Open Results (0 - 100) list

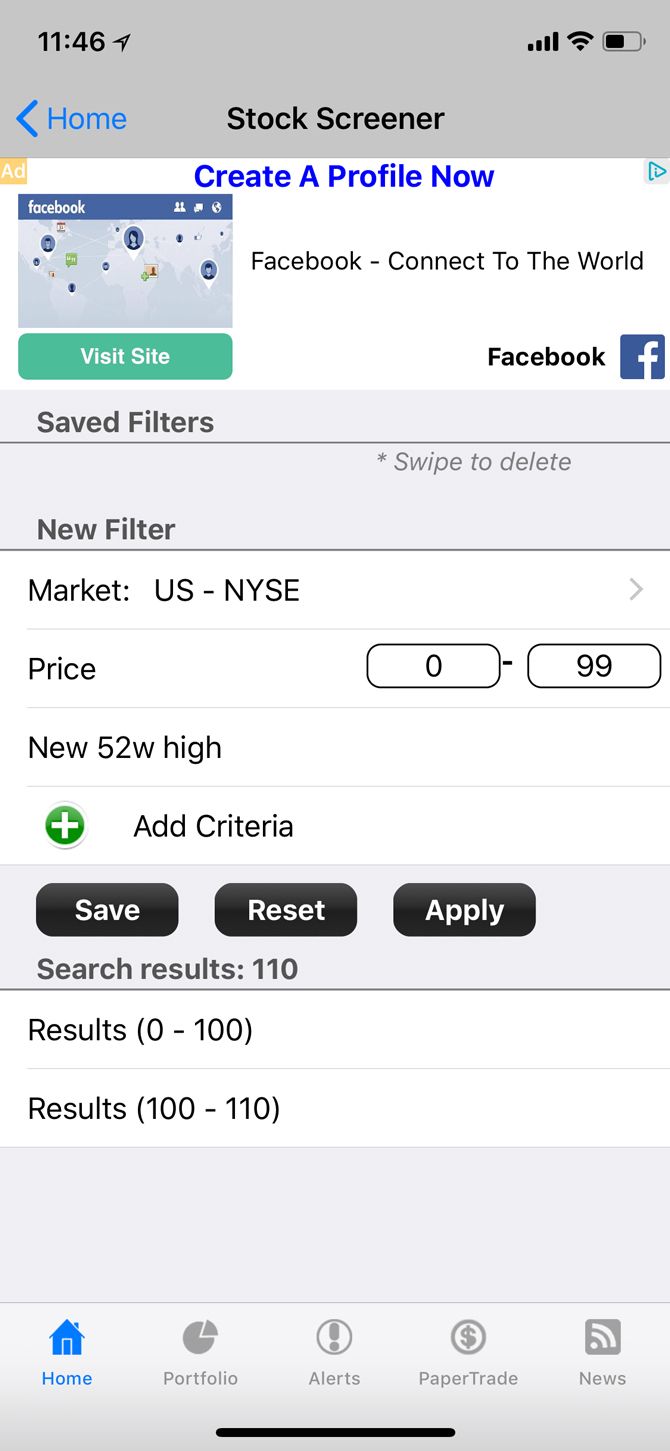[335, 1030]
